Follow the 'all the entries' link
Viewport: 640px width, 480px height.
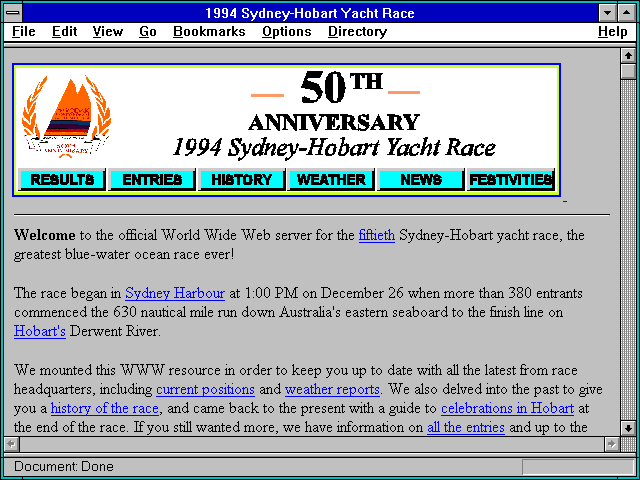pos(466,427)
